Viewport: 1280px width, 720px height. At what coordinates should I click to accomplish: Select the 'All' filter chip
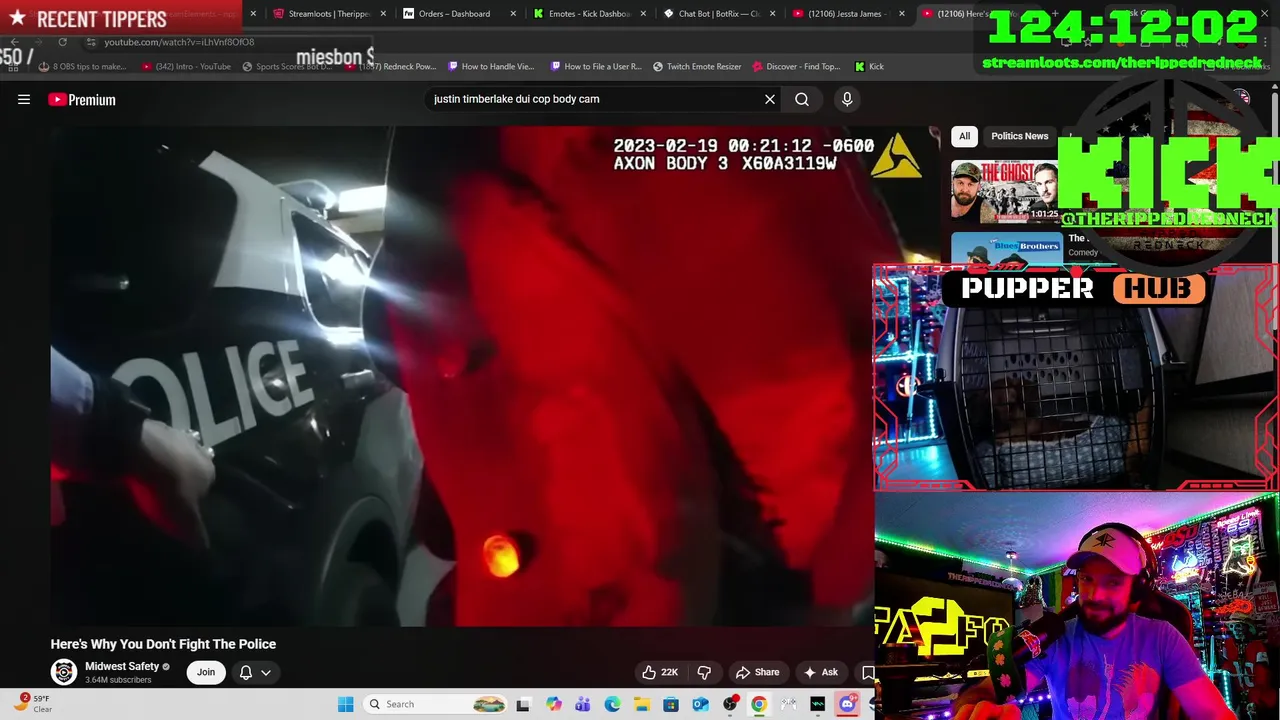(964, 136)
